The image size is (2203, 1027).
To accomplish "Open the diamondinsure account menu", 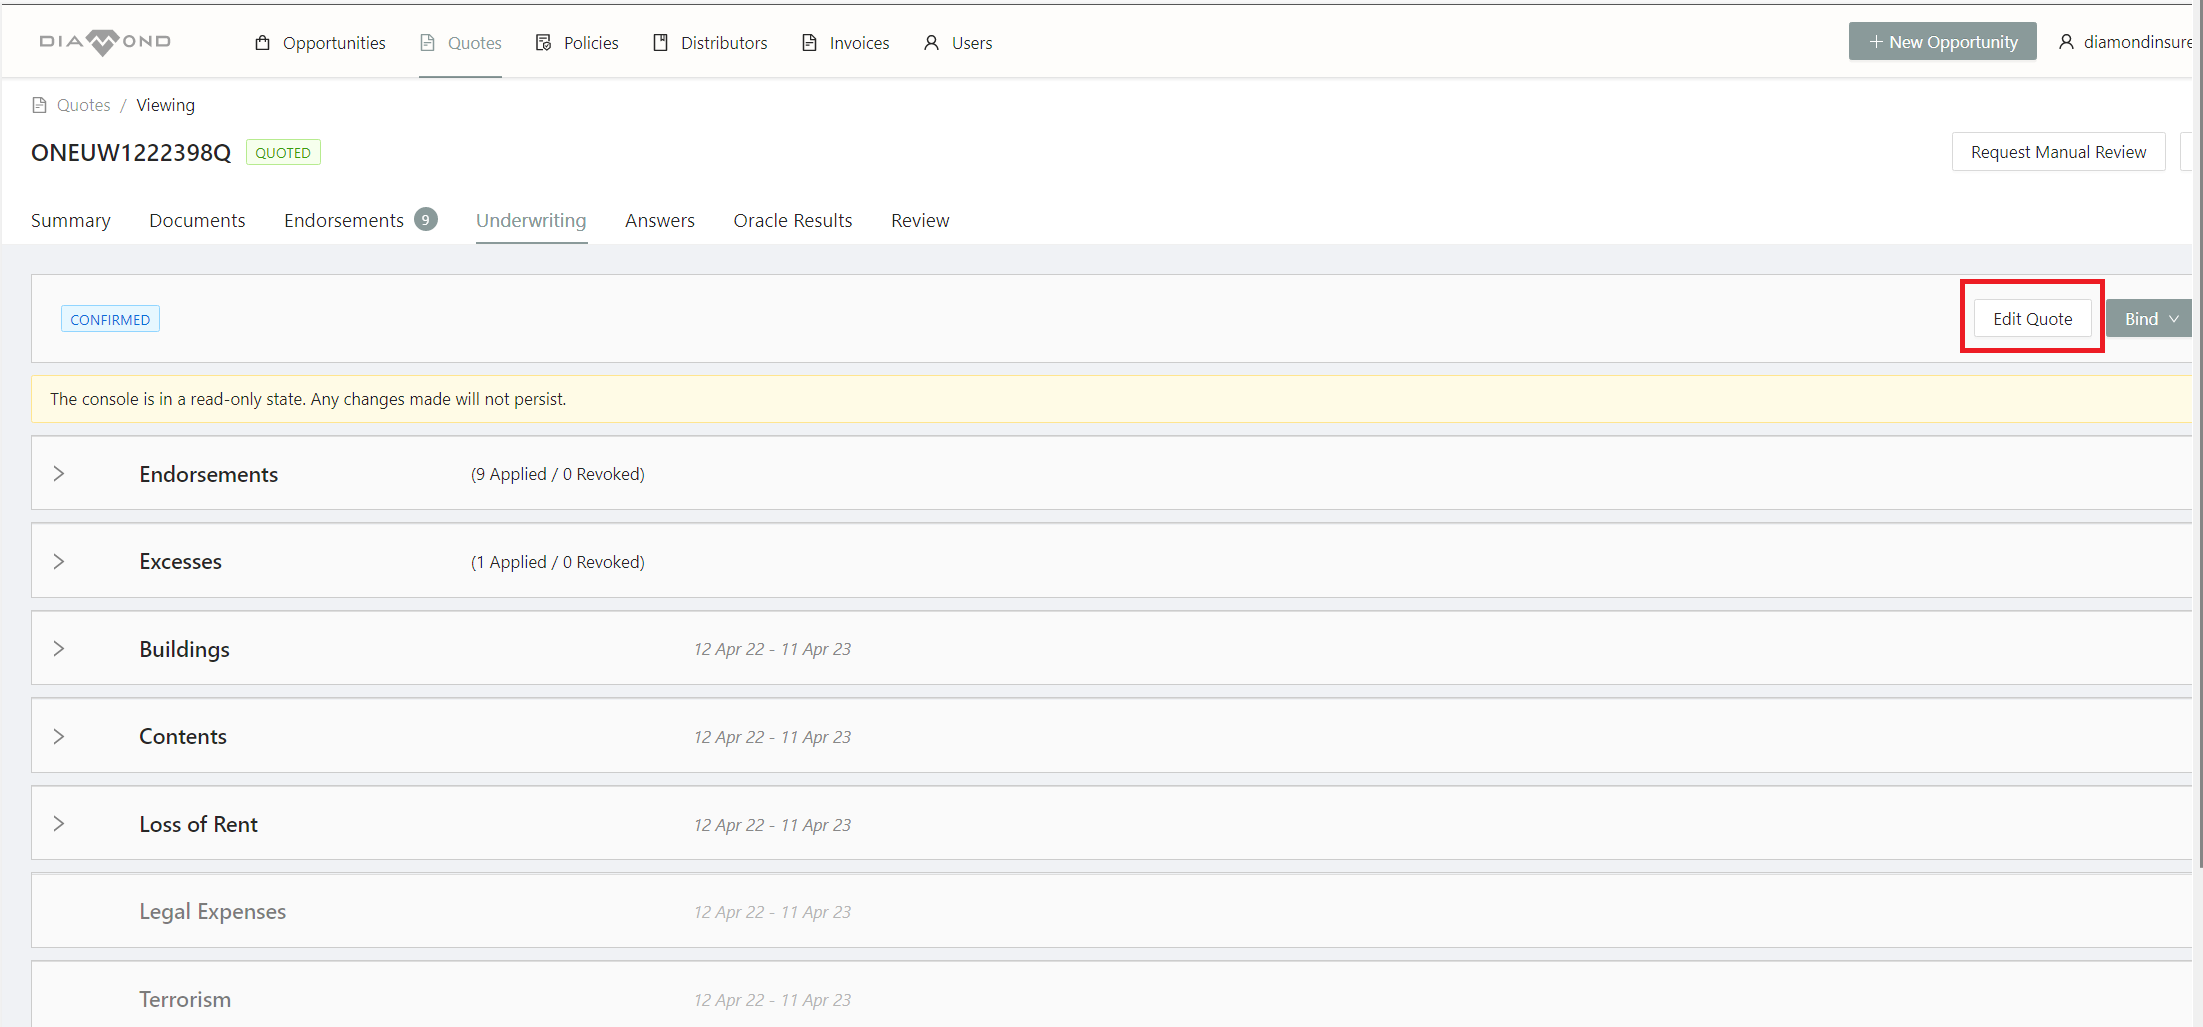I will click(x=2126, y=42).
